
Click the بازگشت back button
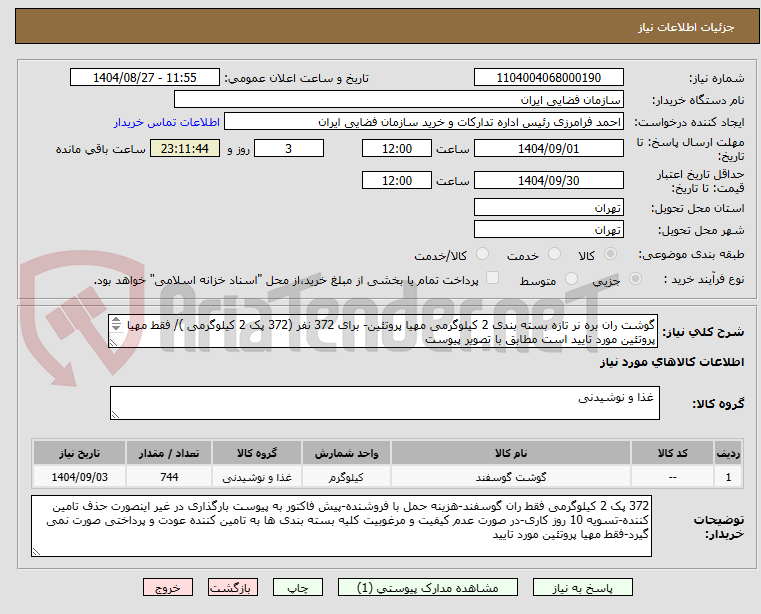pyautogui.click(x=232, y=587)
